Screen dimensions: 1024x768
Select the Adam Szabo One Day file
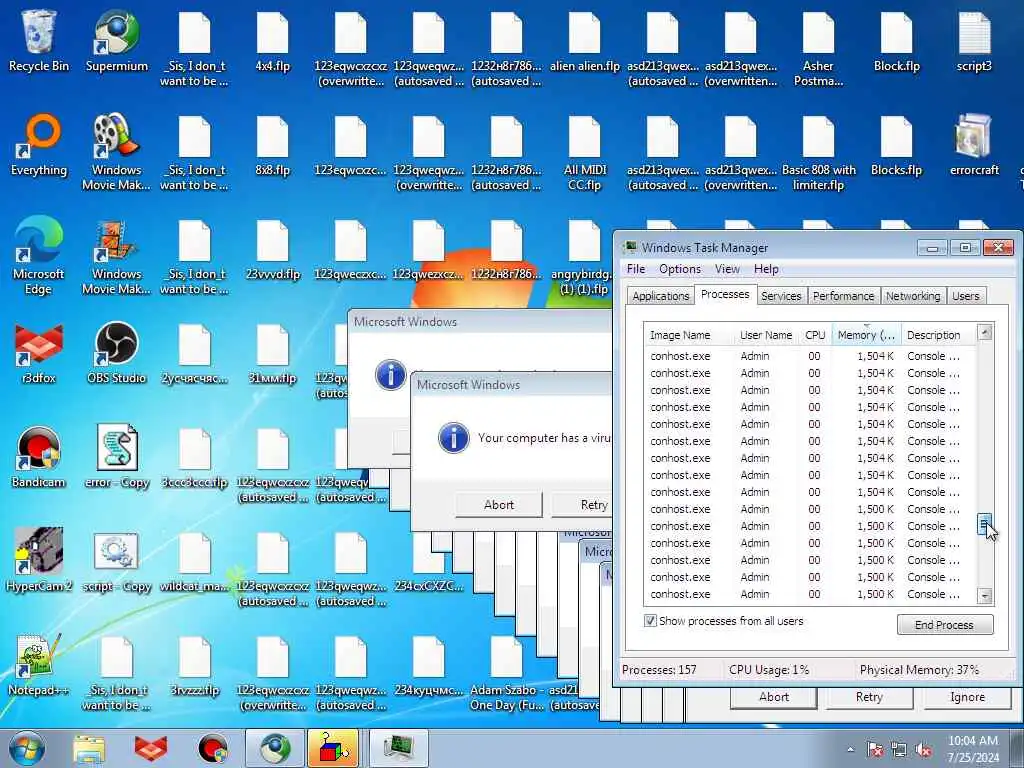point(506,673)
